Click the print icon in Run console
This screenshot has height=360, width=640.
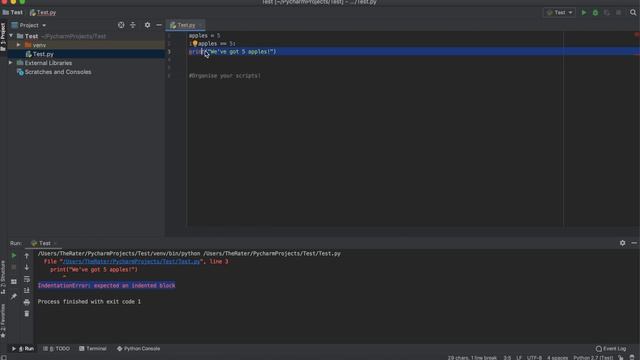pos(27,302)
